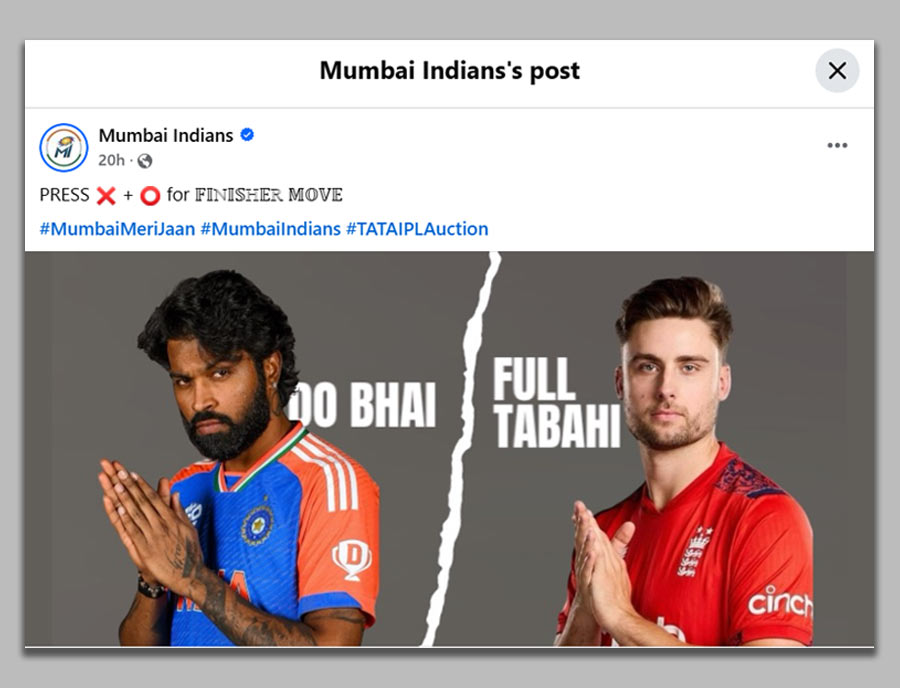This screenshot has height=688, width=900.
Task: Click the Mumbai Indians's post dialog title
Action: point(449,71)
